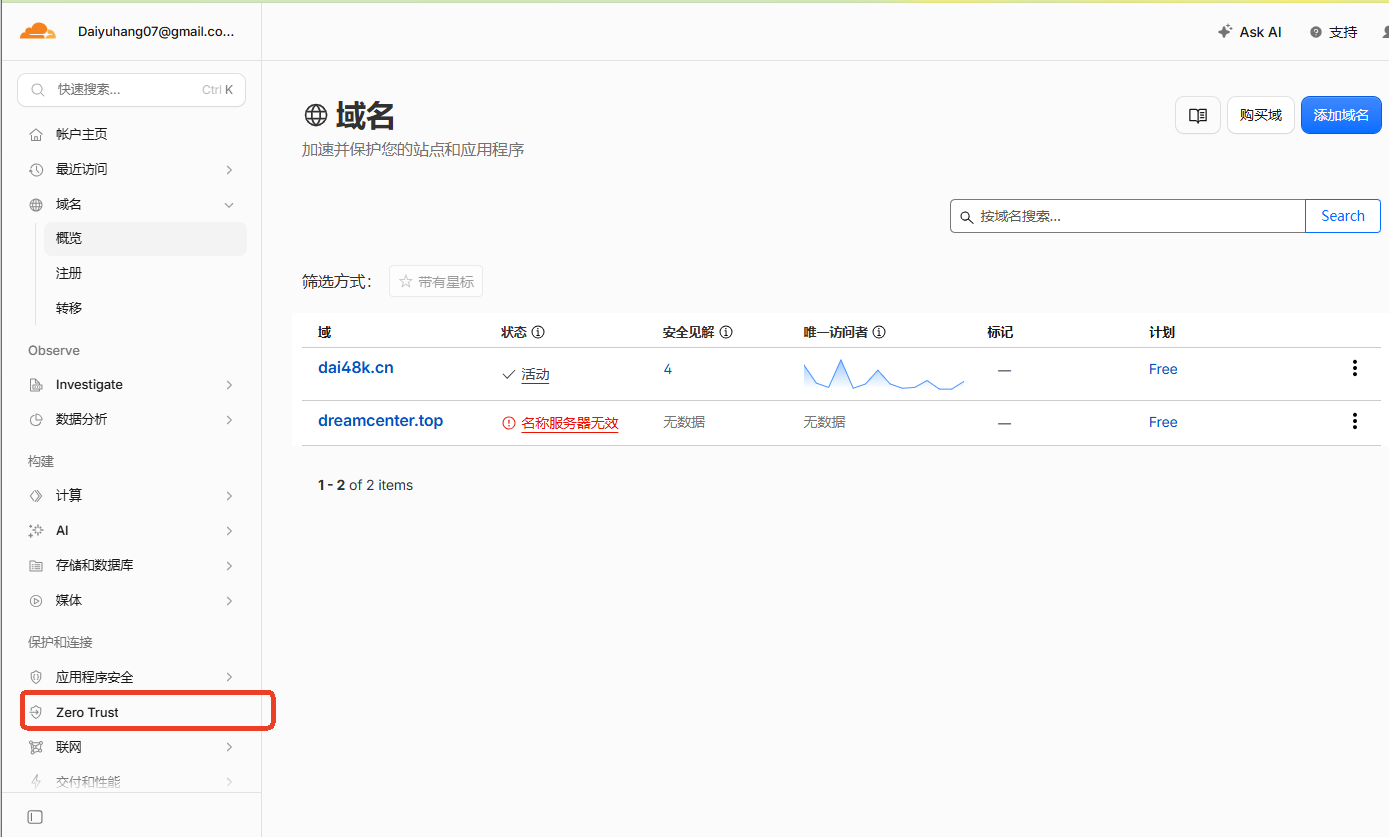Open more options for dai48k.cn
Image resolution: width=1389 pixels, height=837 pixels.
pos(1355,368)
